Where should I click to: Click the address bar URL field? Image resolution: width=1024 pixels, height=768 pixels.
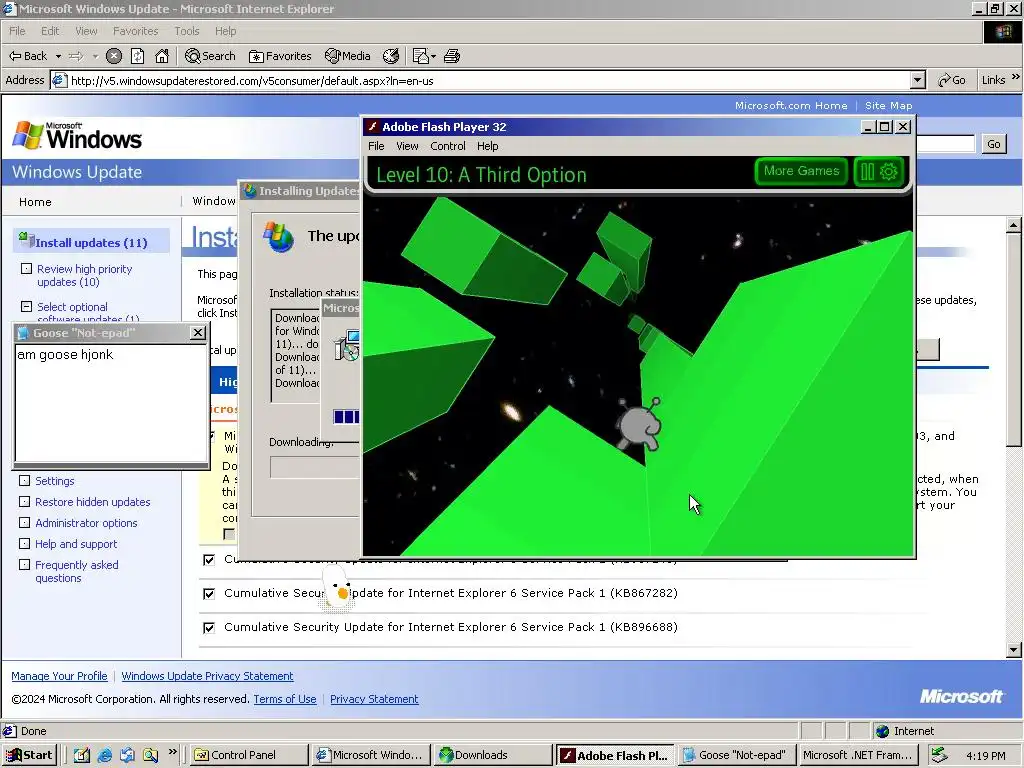[x=488, y=80]
